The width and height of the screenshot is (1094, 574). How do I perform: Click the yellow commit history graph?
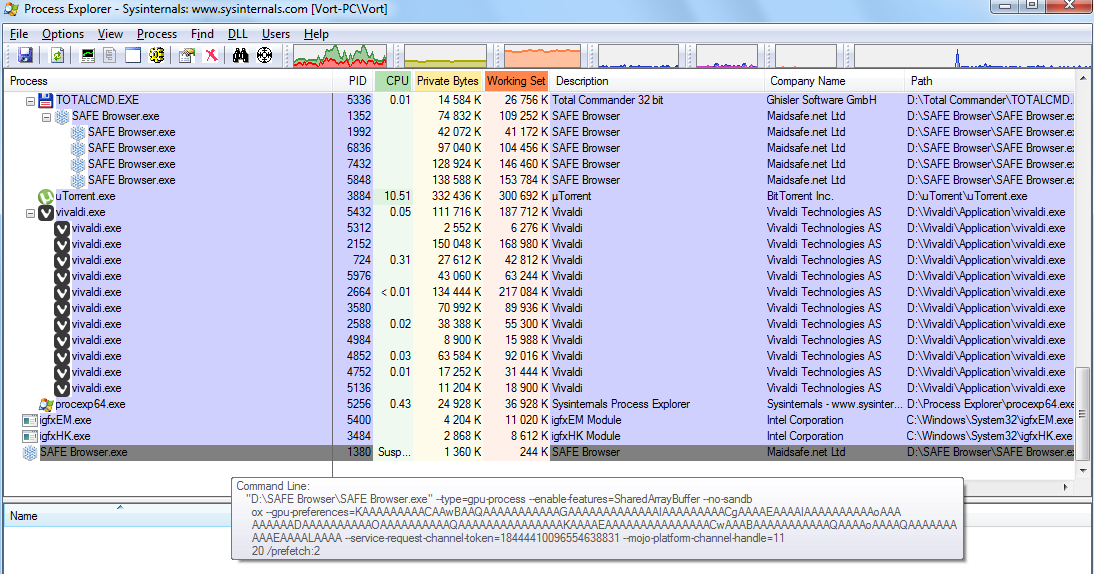[x=445, y=56]
